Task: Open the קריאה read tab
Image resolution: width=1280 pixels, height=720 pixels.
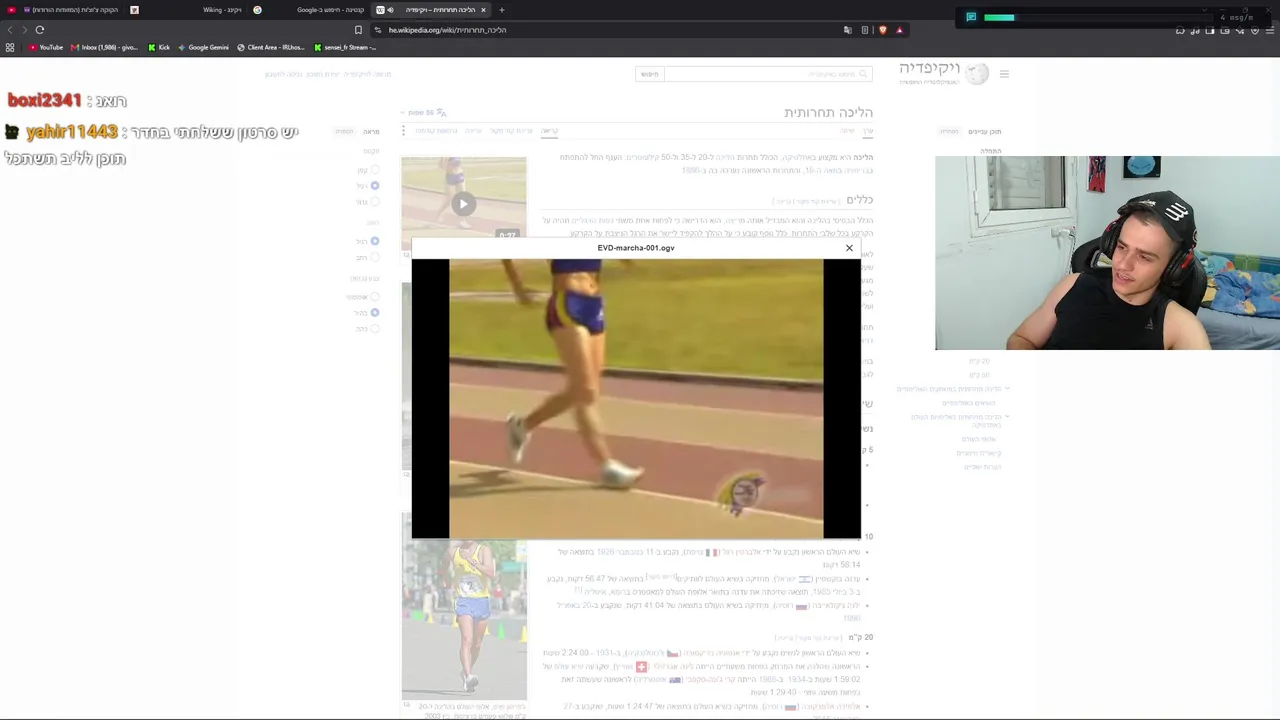Action: [550, 131]
